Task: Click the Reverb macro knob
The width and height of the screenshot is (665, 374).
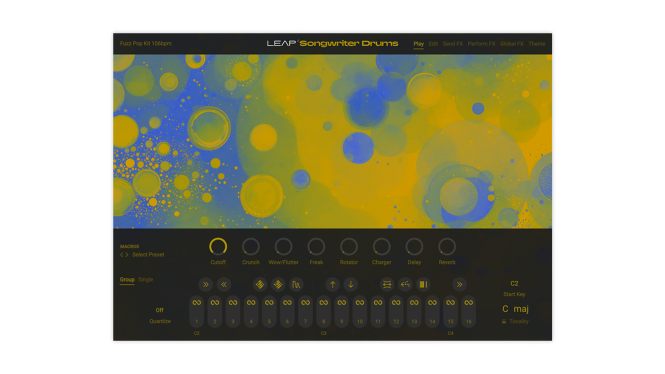Action: [x=447, y=246]
